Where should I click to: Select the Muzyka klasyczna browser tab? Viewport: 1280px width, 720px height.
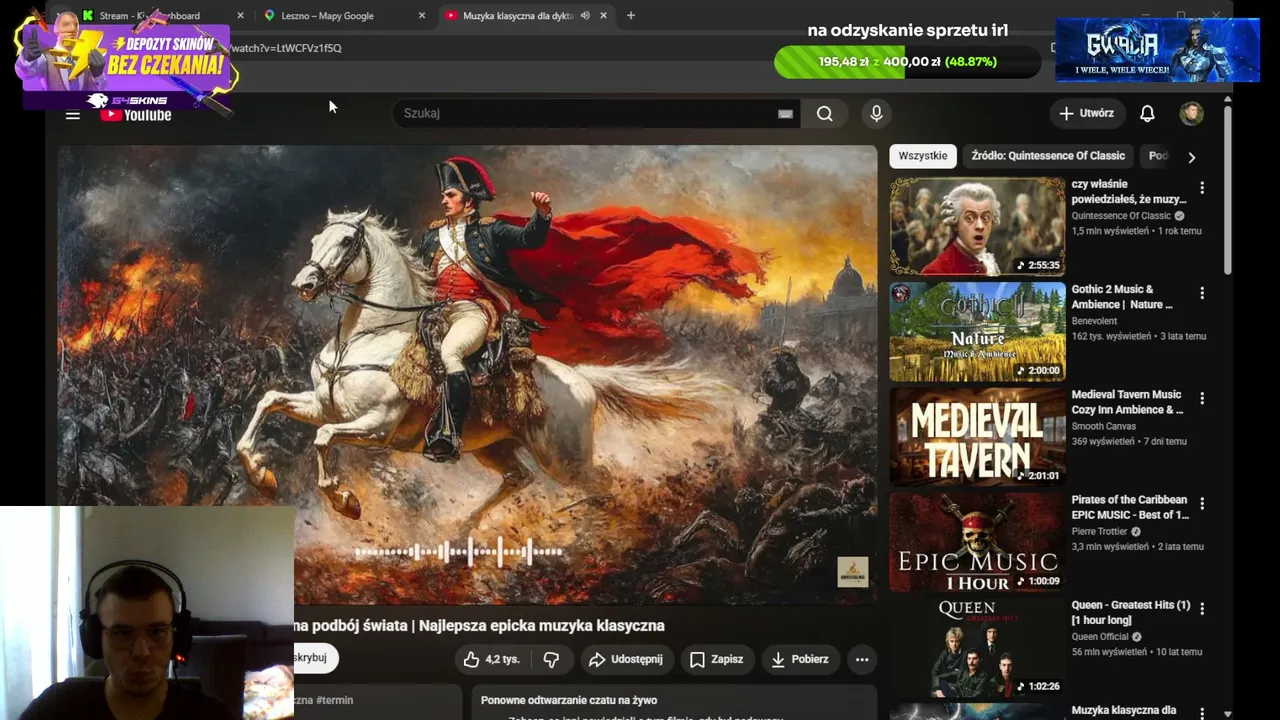coord(525,16)
